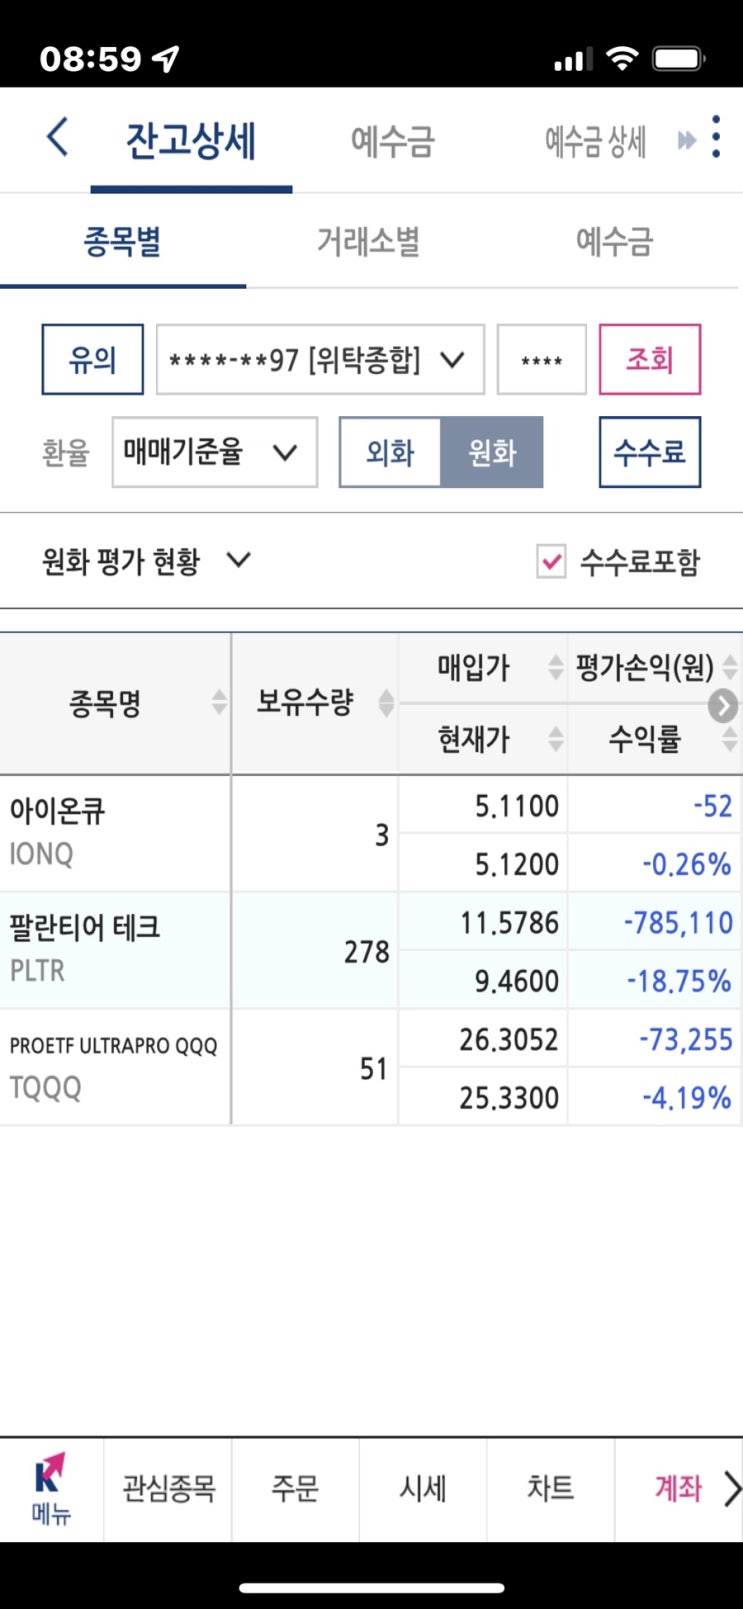Tap the bottom bar next arrow
Viewport: 743px width, 1609px height.
[732, 1489]
